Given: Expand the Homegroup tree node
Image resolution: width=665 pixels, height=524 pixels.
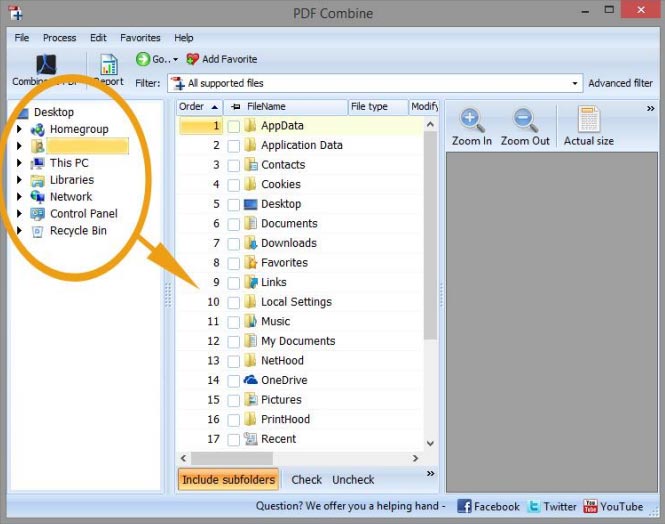Looking at the screenshot, I should point(19,129).
